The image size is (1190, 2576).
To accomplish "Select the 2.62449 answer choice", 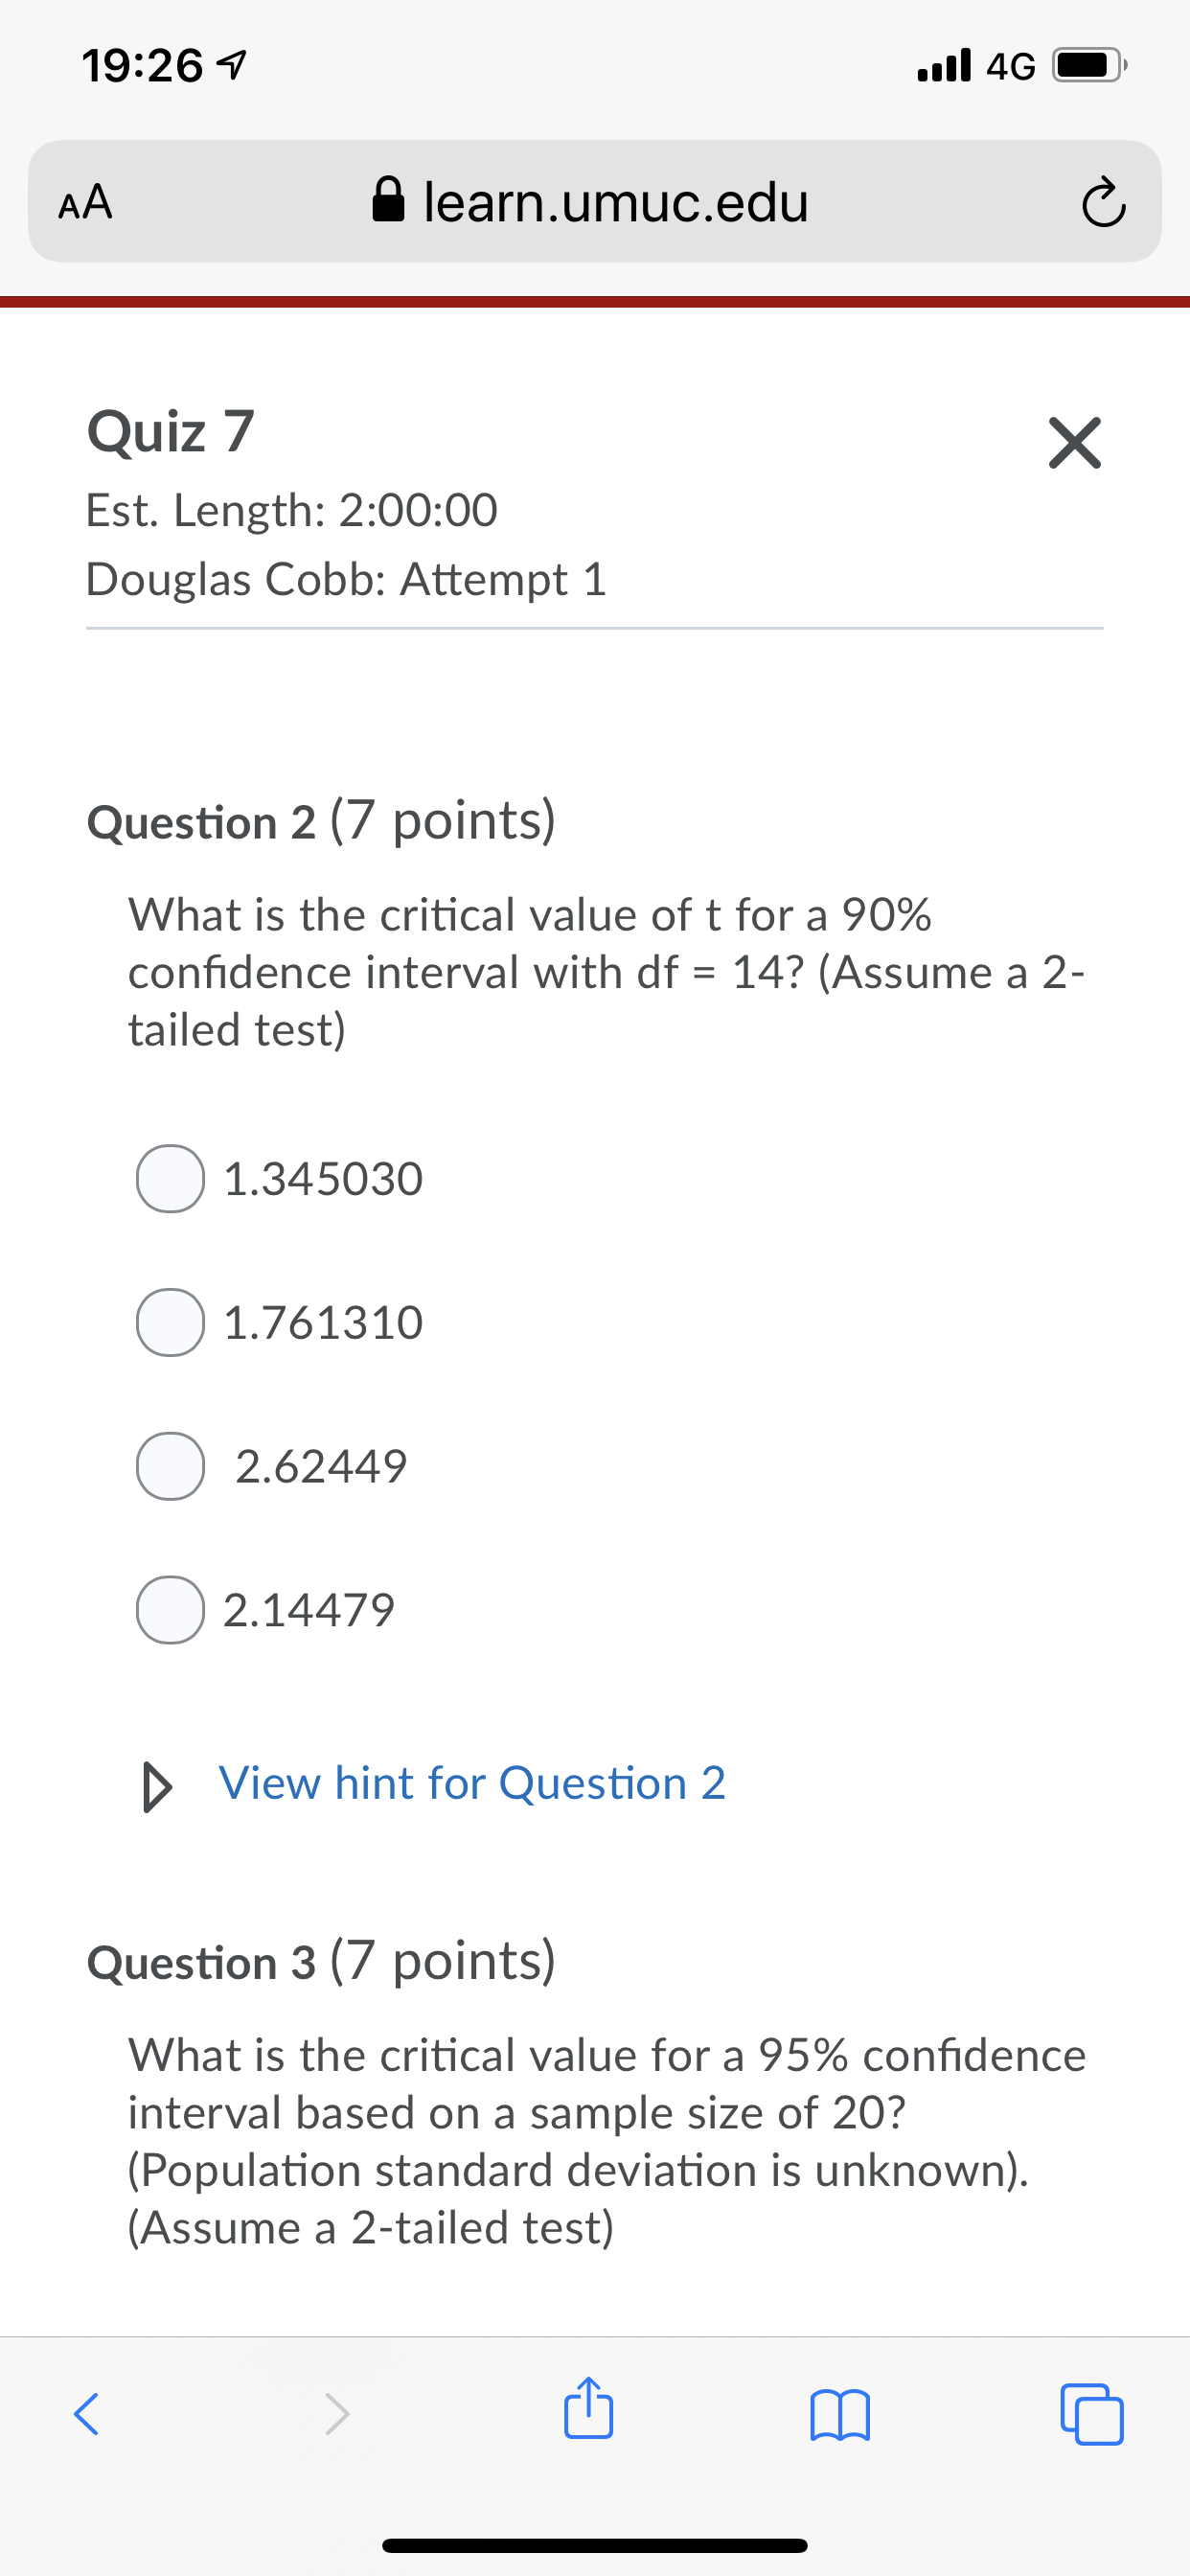I will pyautogui.click(x=170, y=1467).
